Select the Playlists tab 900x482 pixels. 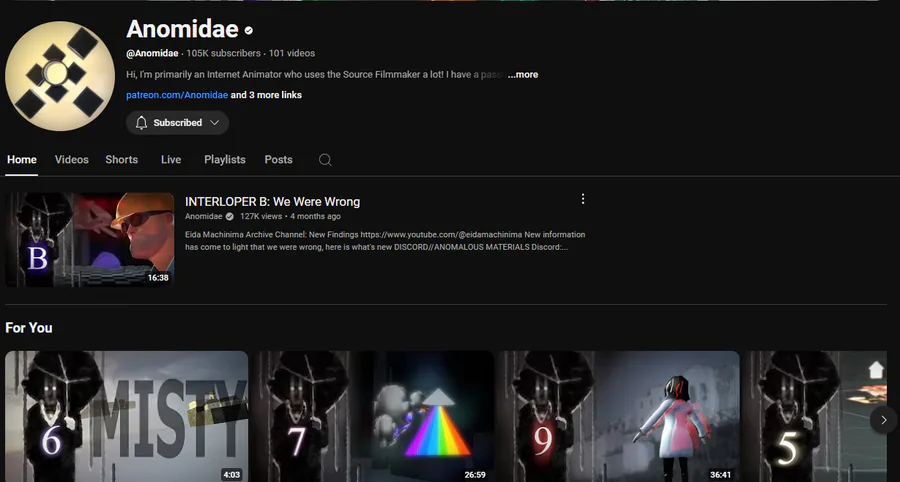225,160
